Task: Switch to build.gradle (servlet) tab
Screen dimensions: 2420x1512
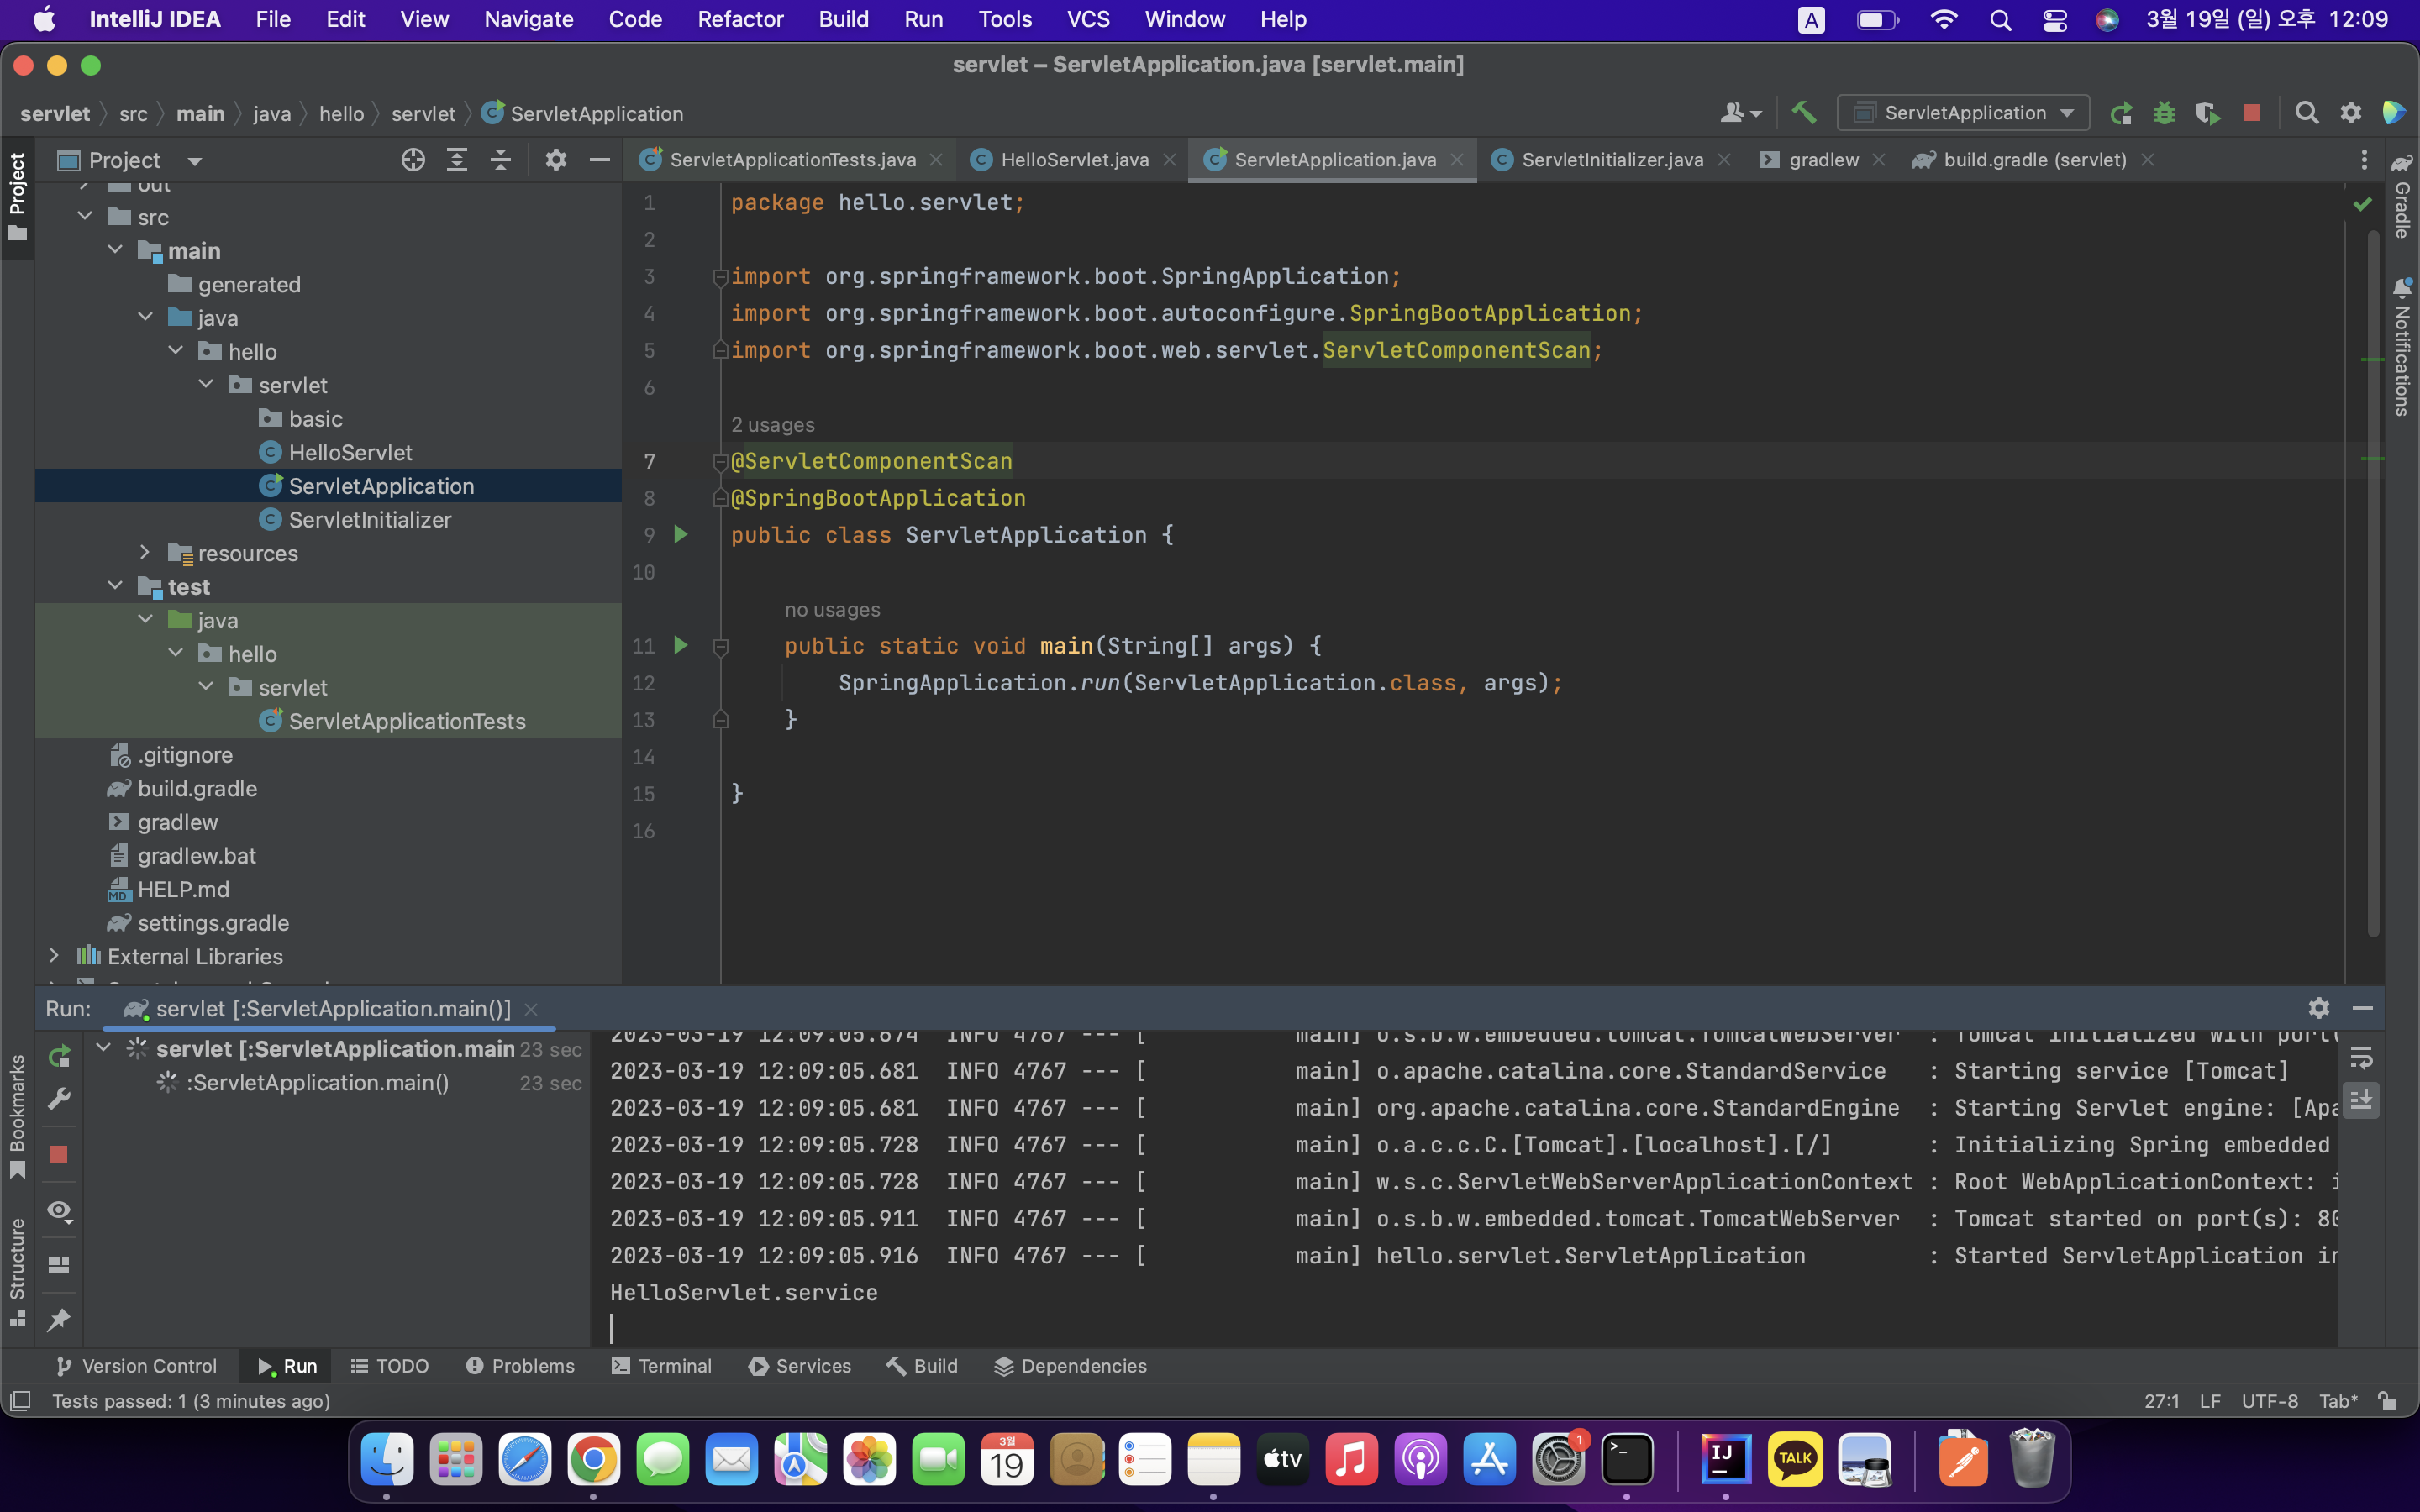Action: pos(2033,160)
